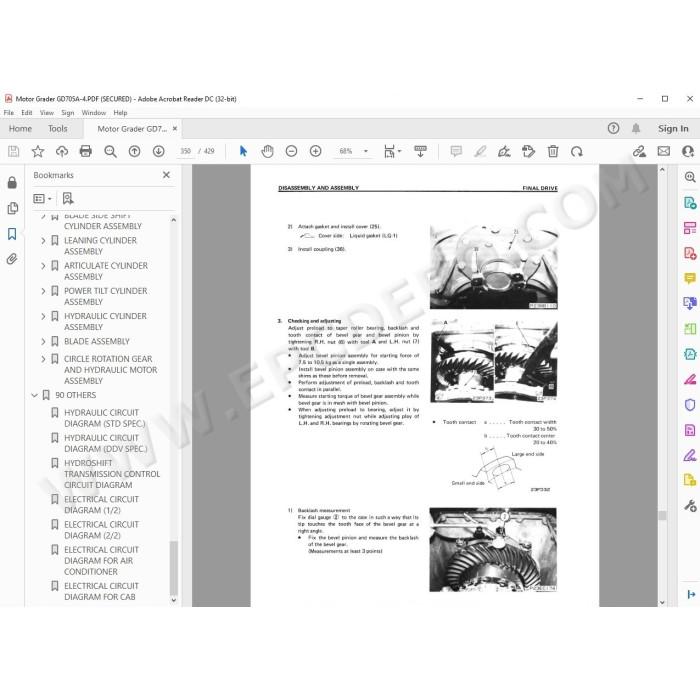The height and width of the screenshot is (700, 700).
Task: Open Comment tool in right pane
Action: [690, 279]
